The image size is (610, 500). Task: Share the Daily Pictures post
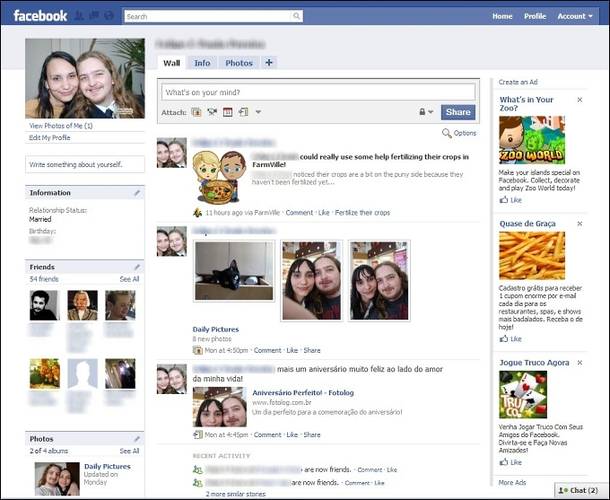pos(312,350)
